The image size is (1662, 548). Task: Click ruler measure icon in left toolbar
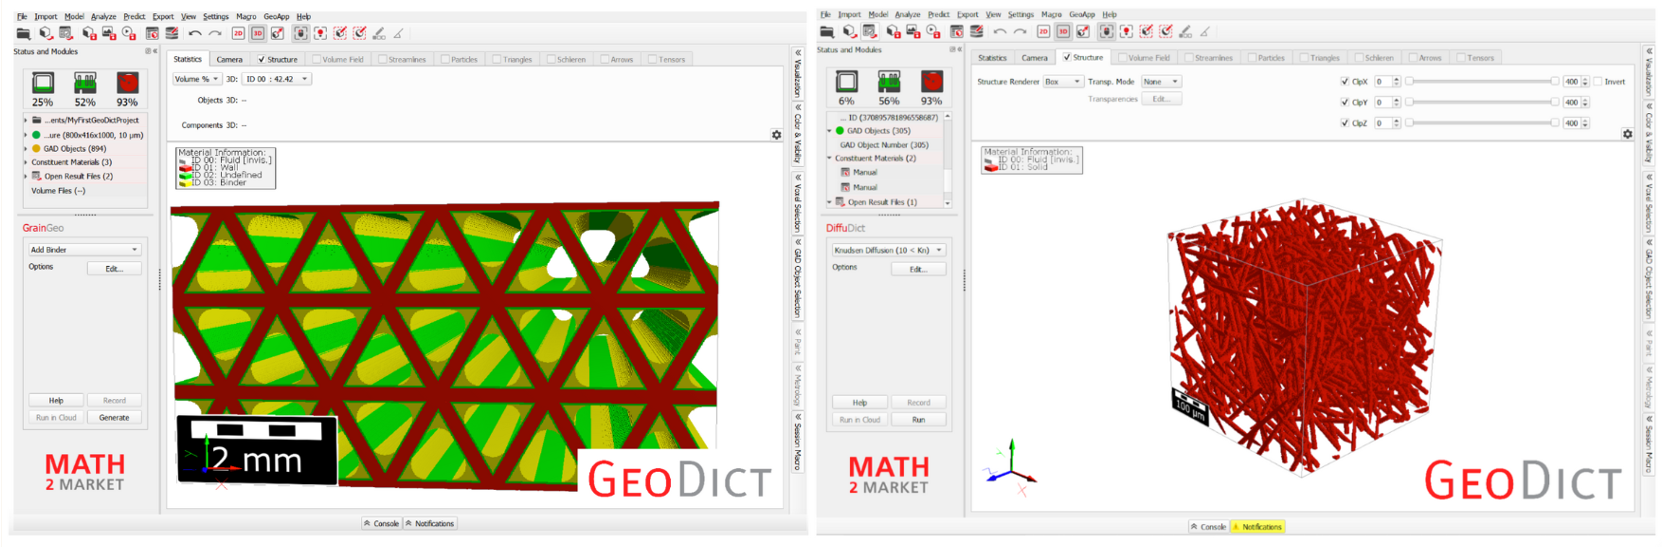click(398, 33)
